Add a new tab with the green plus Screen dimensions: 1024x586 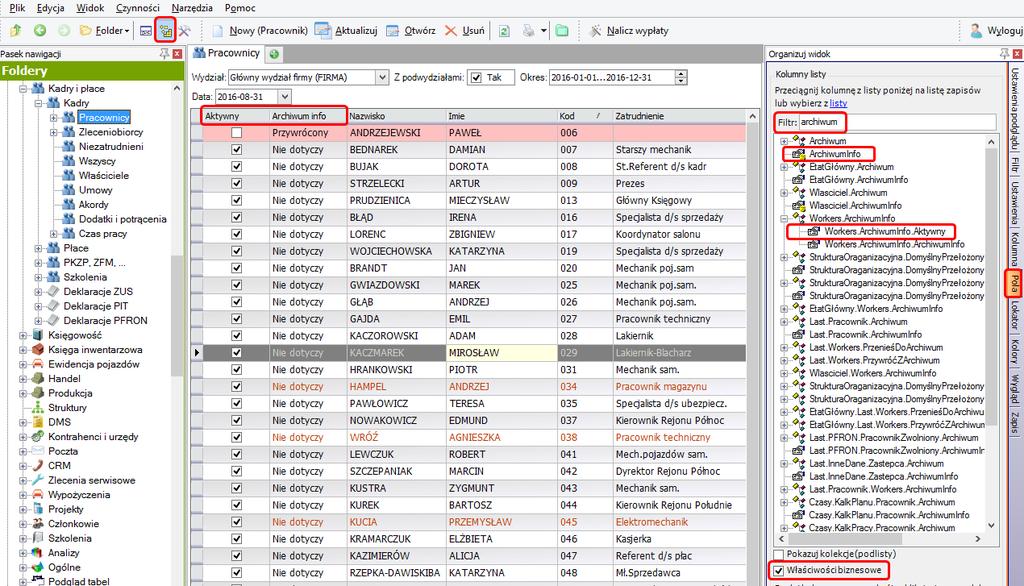click(274, 54)
